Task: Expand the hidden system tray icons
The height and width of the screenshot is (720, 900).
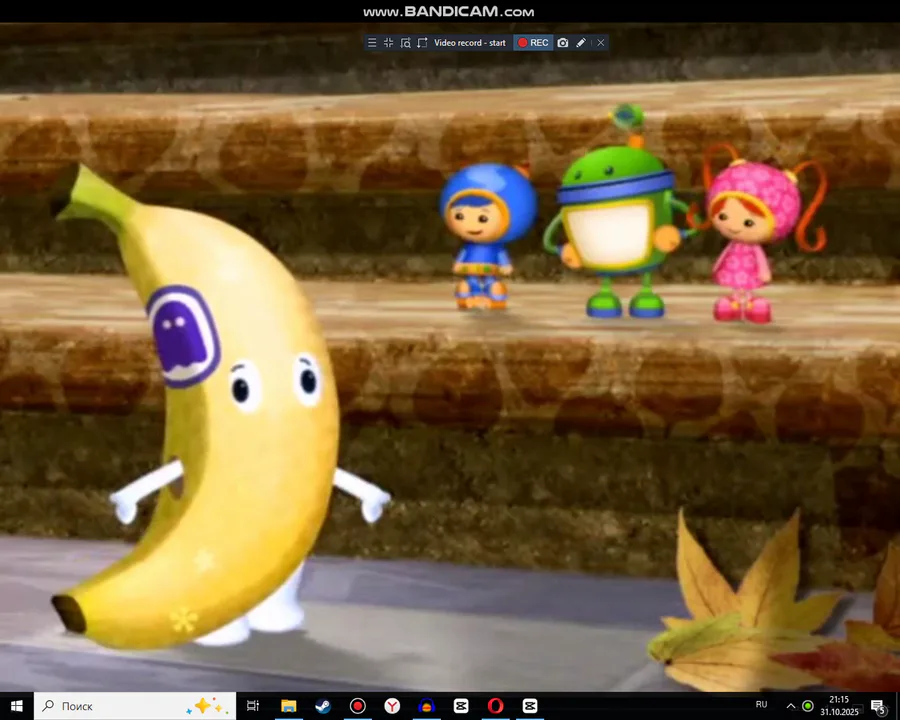Action: pyautogui.click(x=790, y=706)
